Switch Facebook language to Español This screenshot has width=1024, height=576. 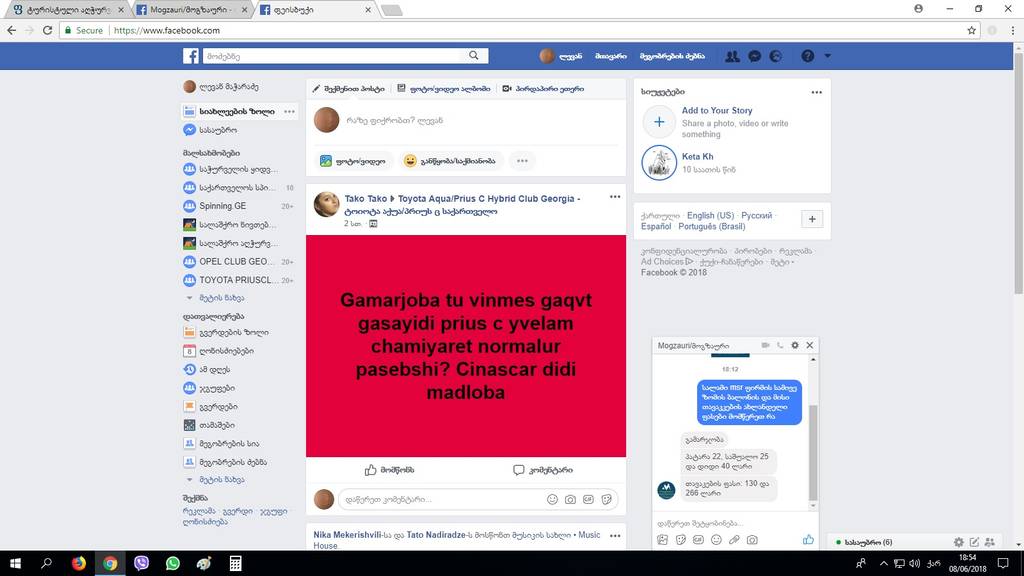[x=658, y=228]
